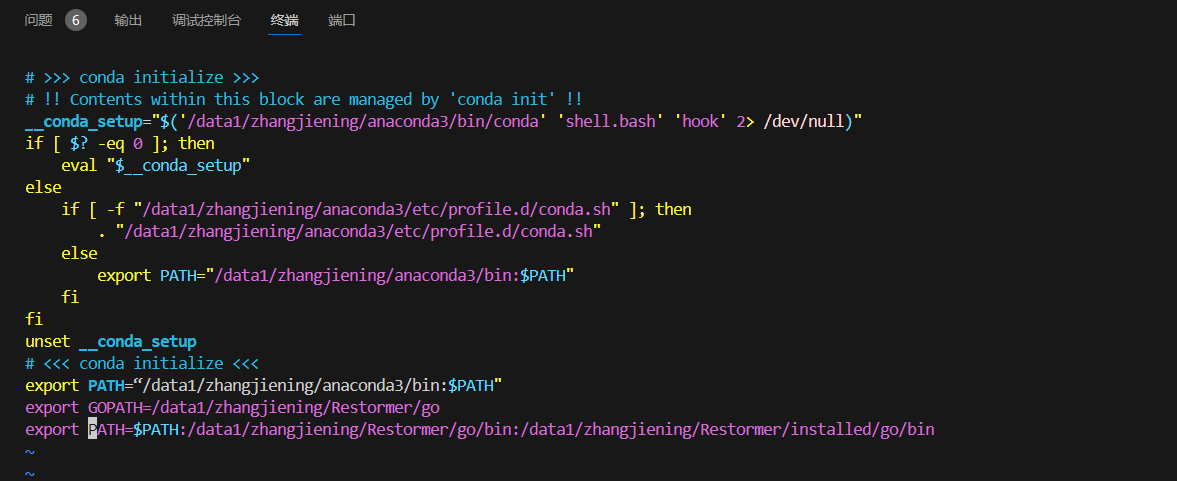This screenshot has width=1177, height=481.
Task: Click the 'if [ $? -eq 0 ]; then' line
Action: tap(120, 143)
